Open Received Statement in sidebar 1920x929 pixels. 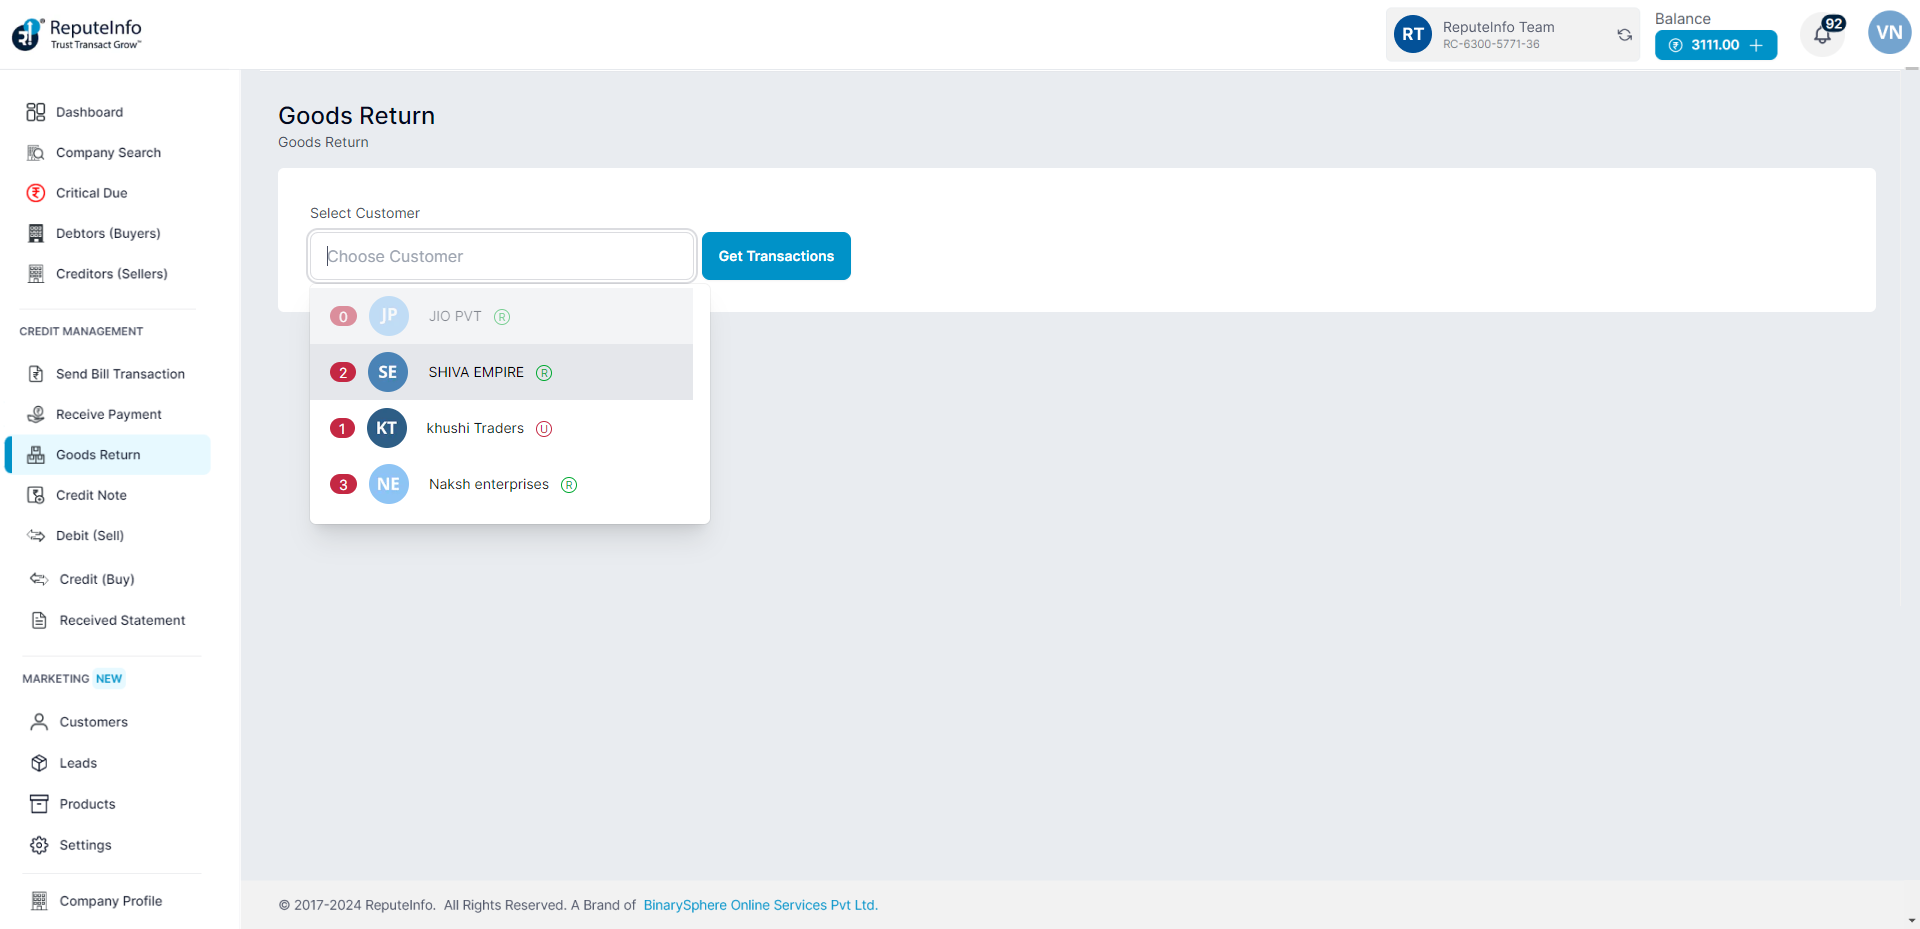pyautogui.click(x=122, y=620)
